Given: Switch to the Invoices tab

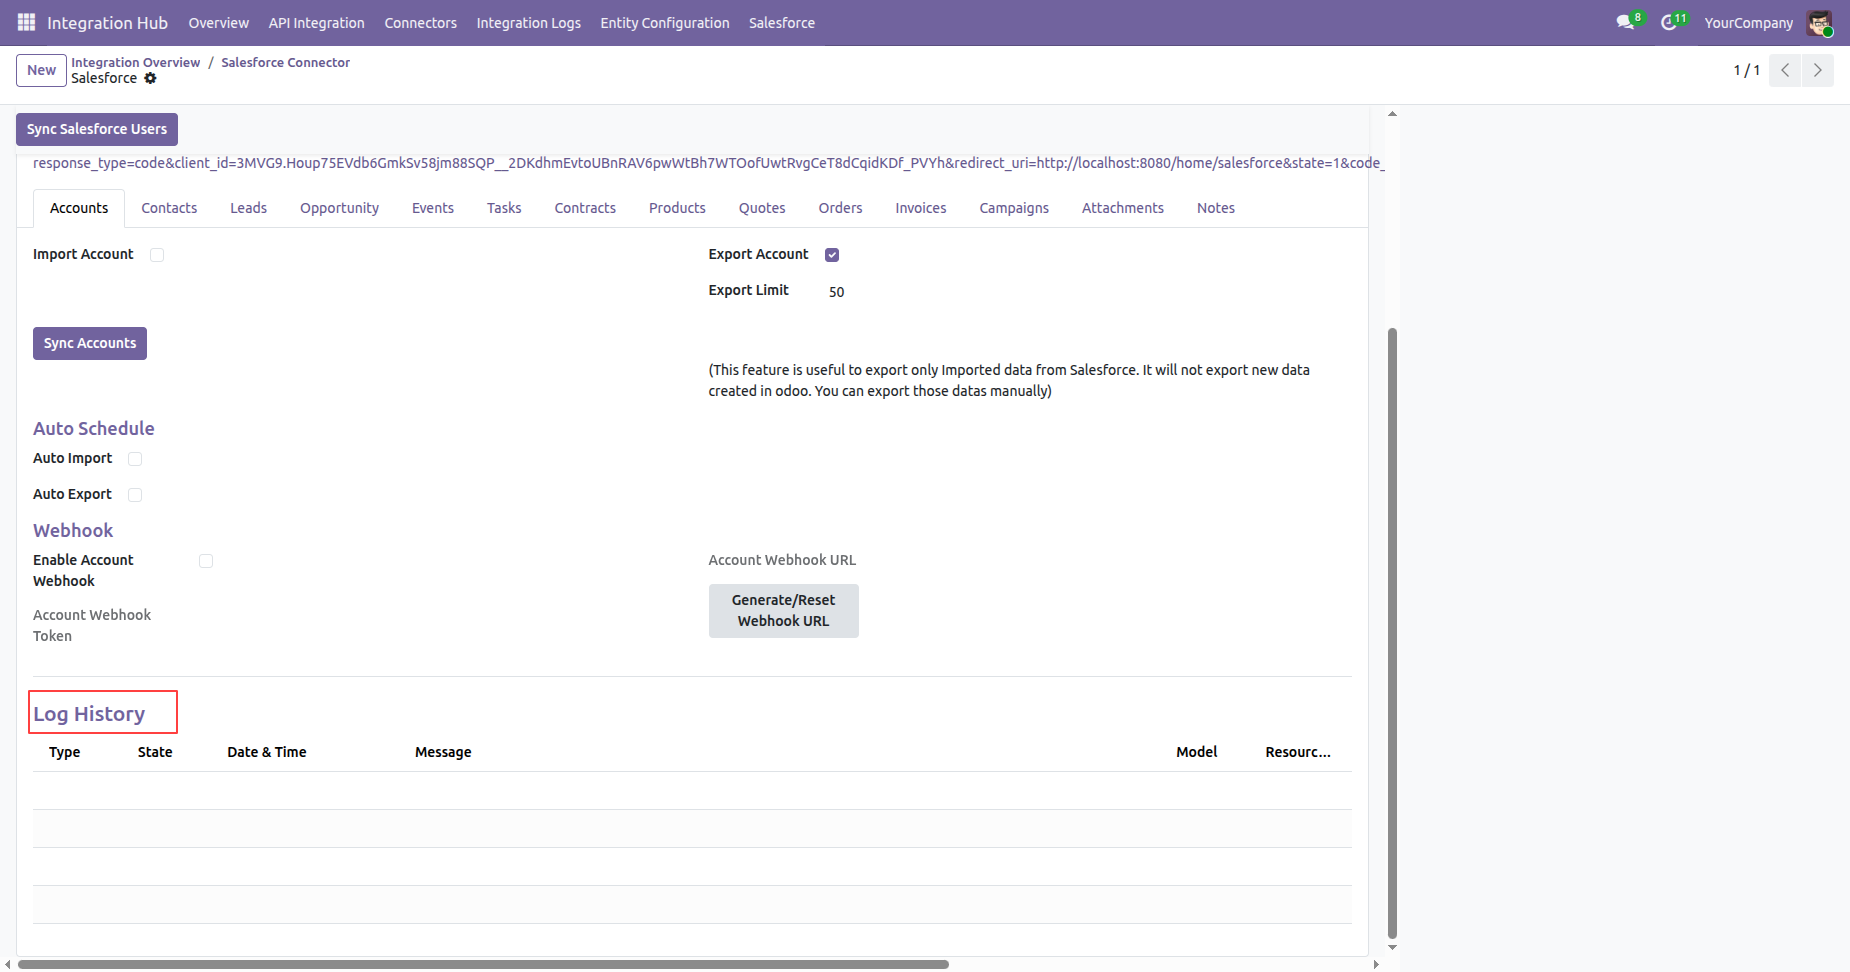Looking at the screenshot, I should (920, 208).
